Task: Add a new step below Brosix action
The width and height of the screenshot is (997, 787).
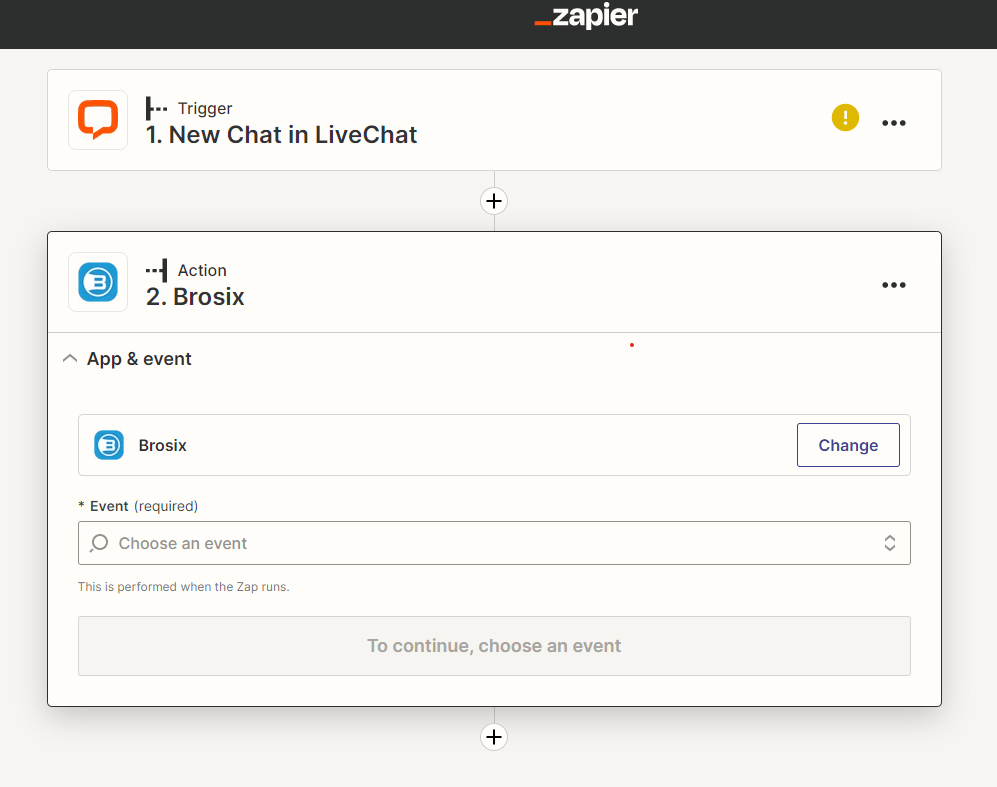Action: pos(493,737)
